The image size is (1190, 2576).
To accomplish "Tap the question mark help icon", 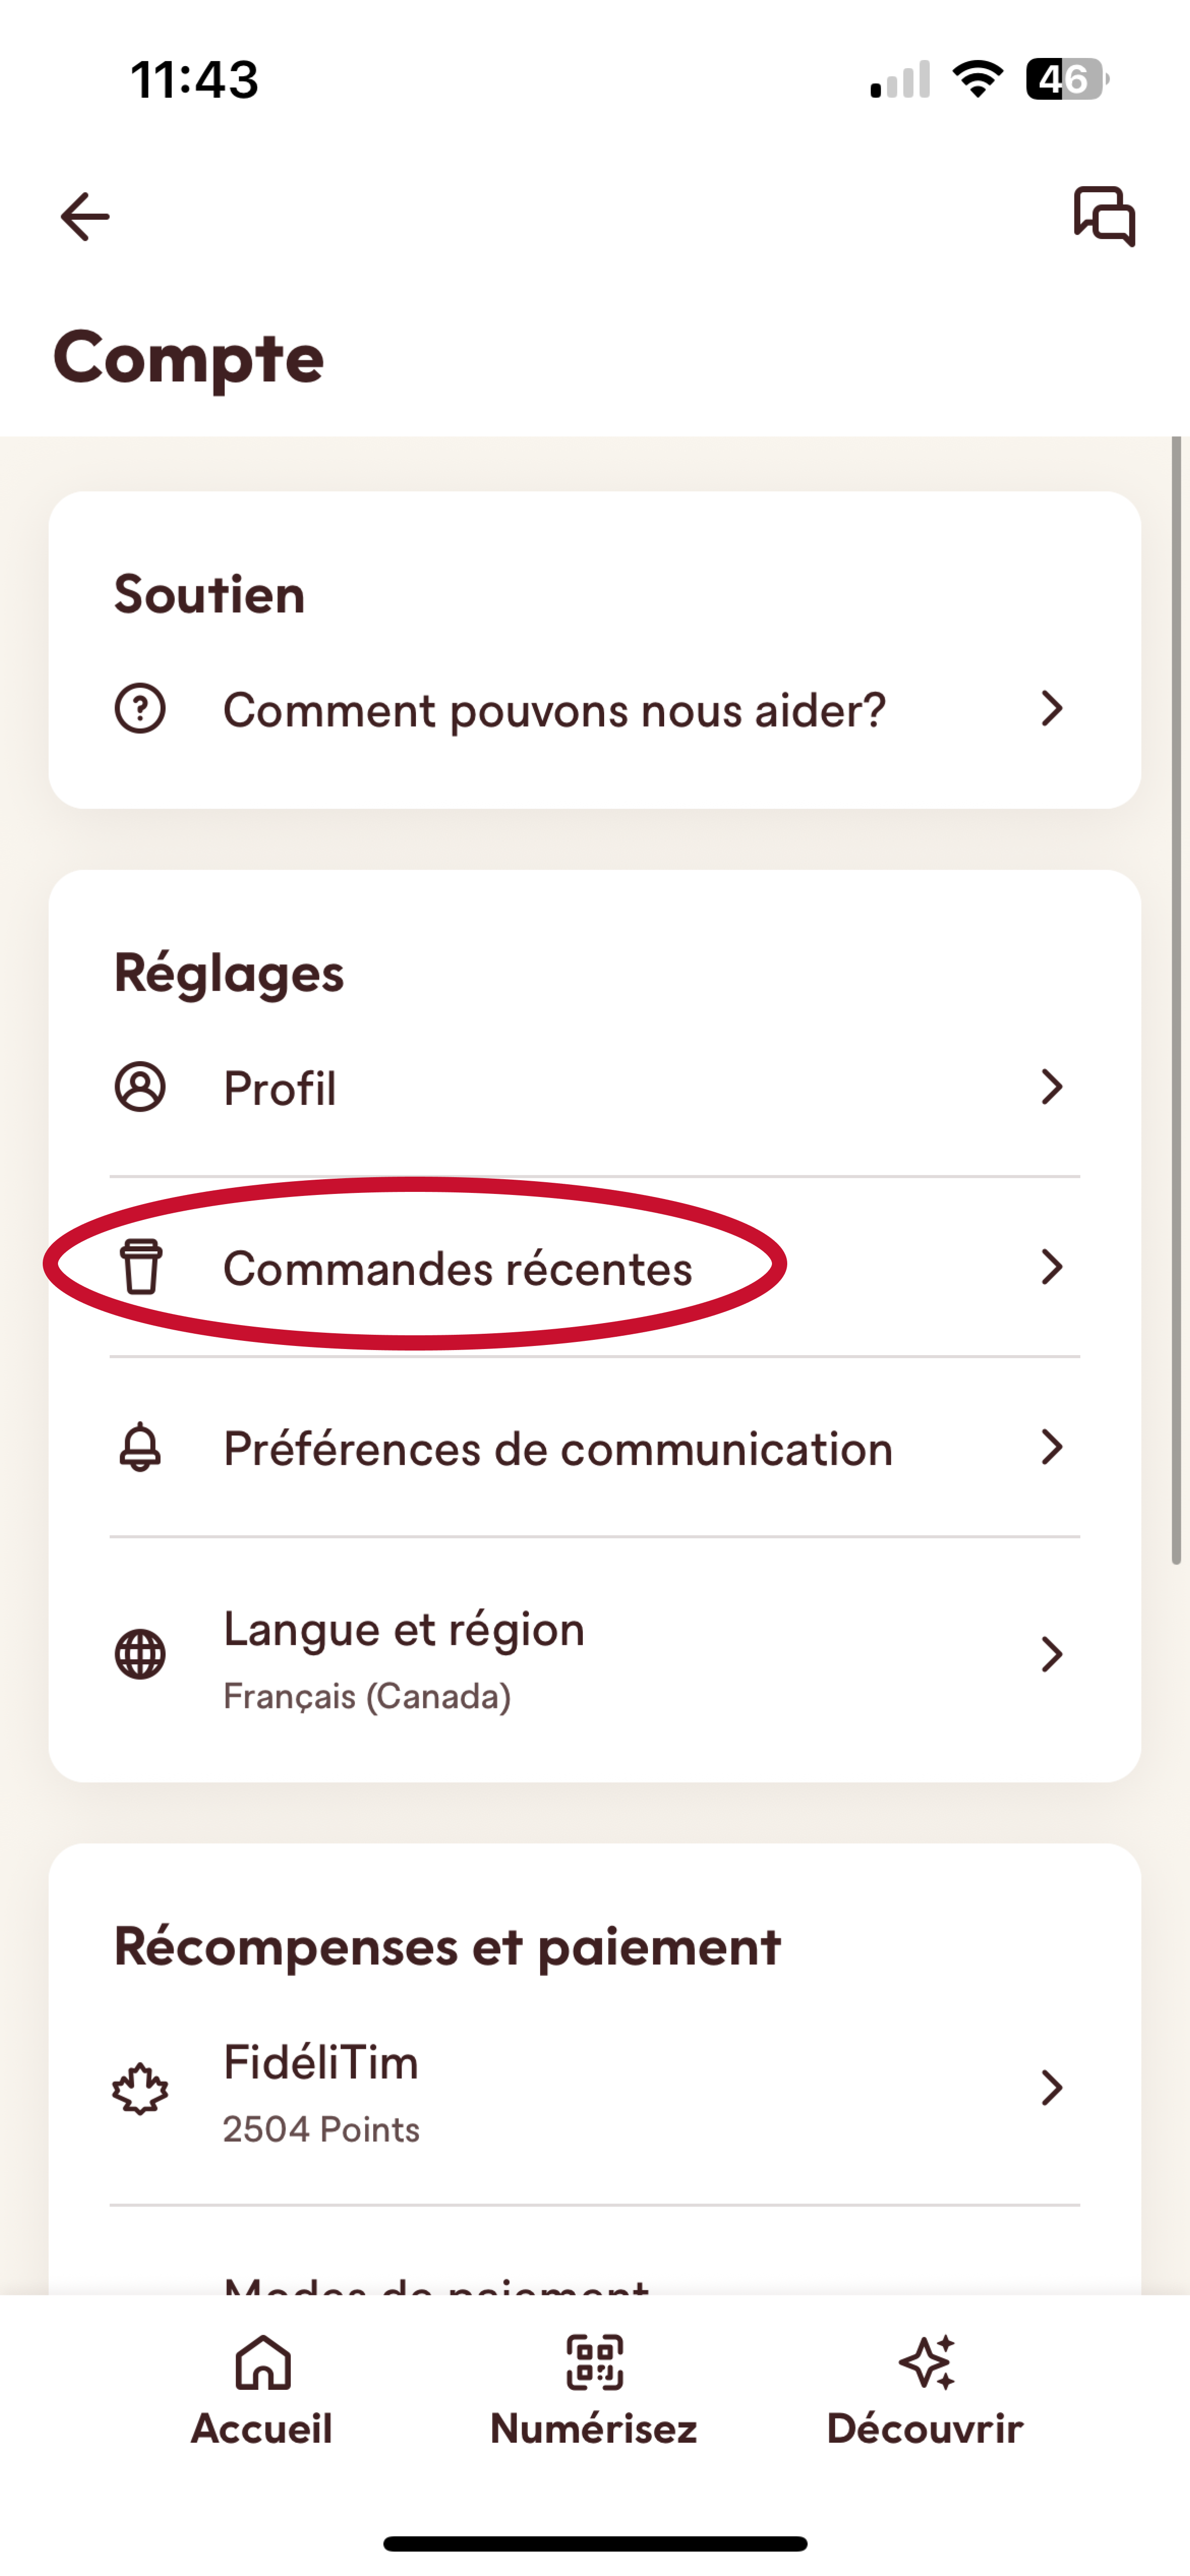I will [x=140, y=709].
